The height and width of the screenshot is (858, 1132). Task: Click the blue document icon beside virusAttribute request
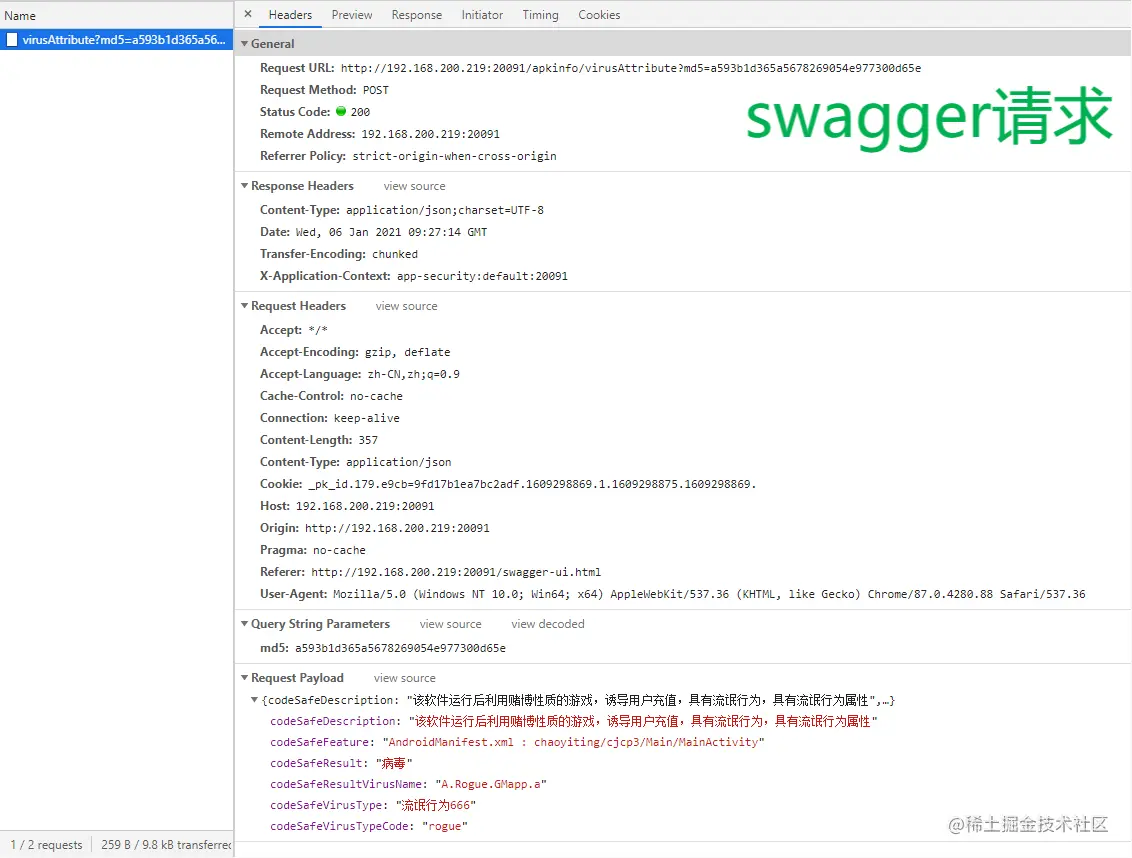click(12, 38)
